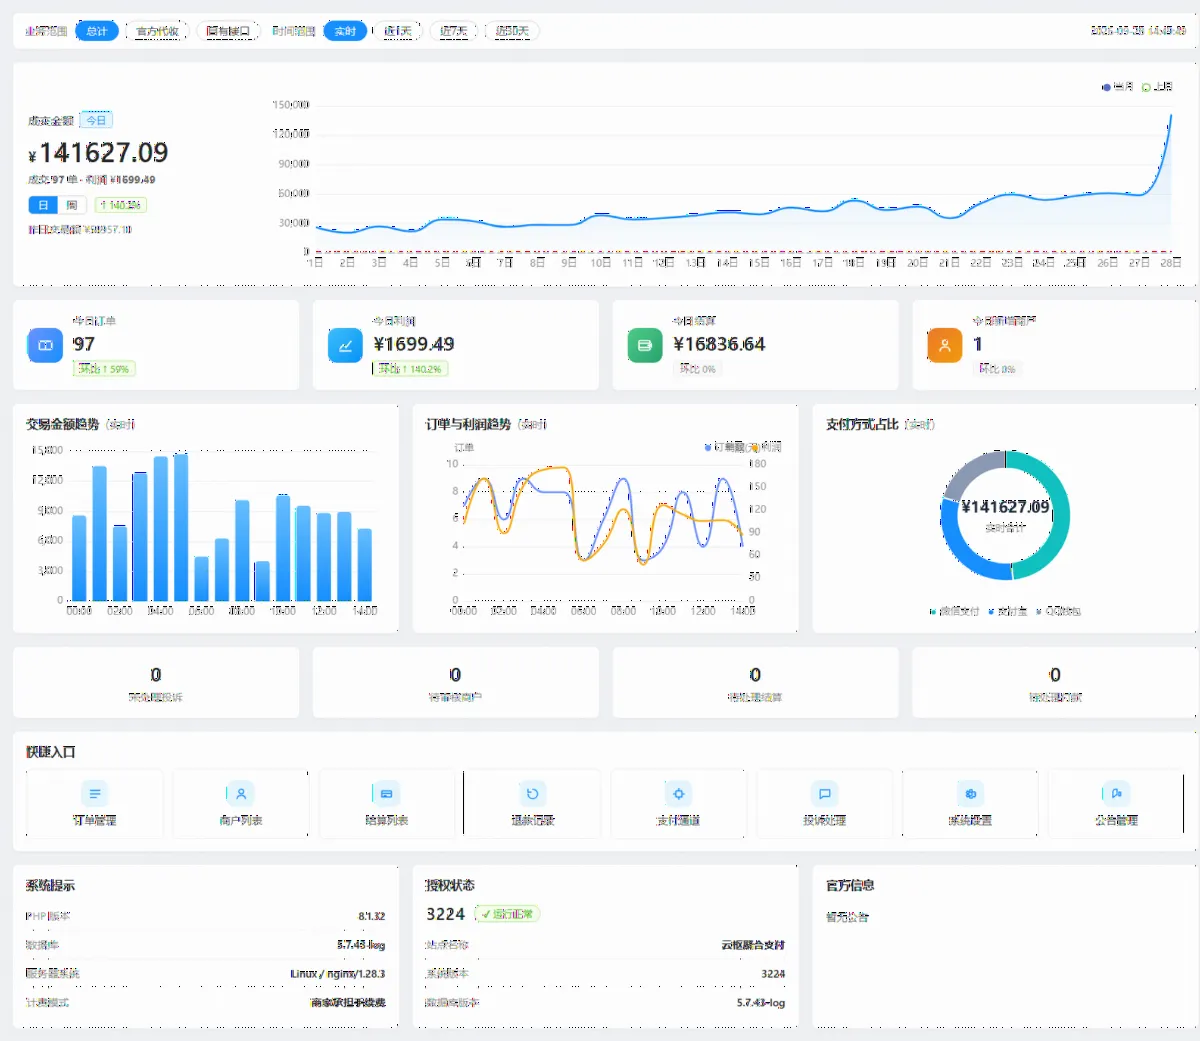Viewport: 1200px width, 1041px height.
Task: Click the 支付通道 shortcut label
Action: coord(679,820)
